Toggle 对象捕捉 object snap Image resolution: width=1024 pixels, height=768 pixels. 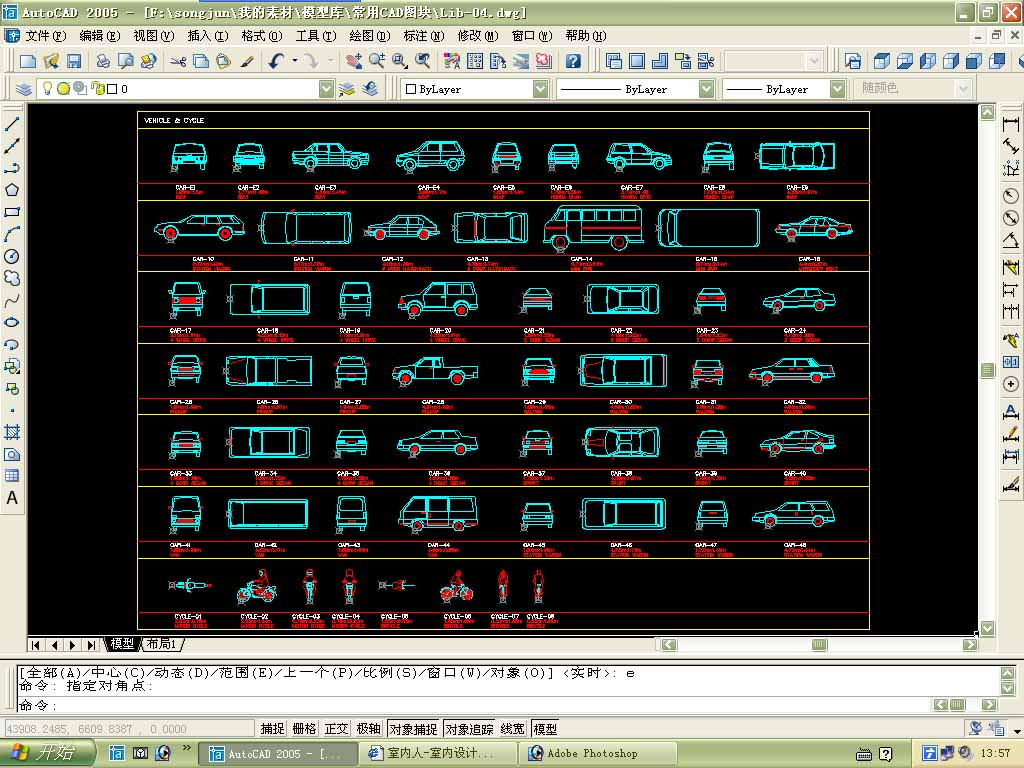pyautogui.click(x=413, y=729)
